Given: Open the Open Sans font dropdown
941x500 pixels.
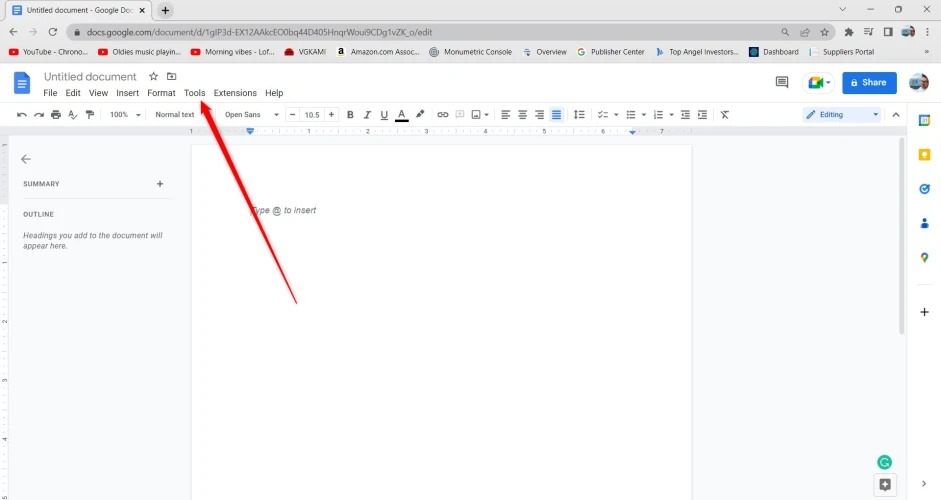Looking at the screenshot, I should [251, 115].
